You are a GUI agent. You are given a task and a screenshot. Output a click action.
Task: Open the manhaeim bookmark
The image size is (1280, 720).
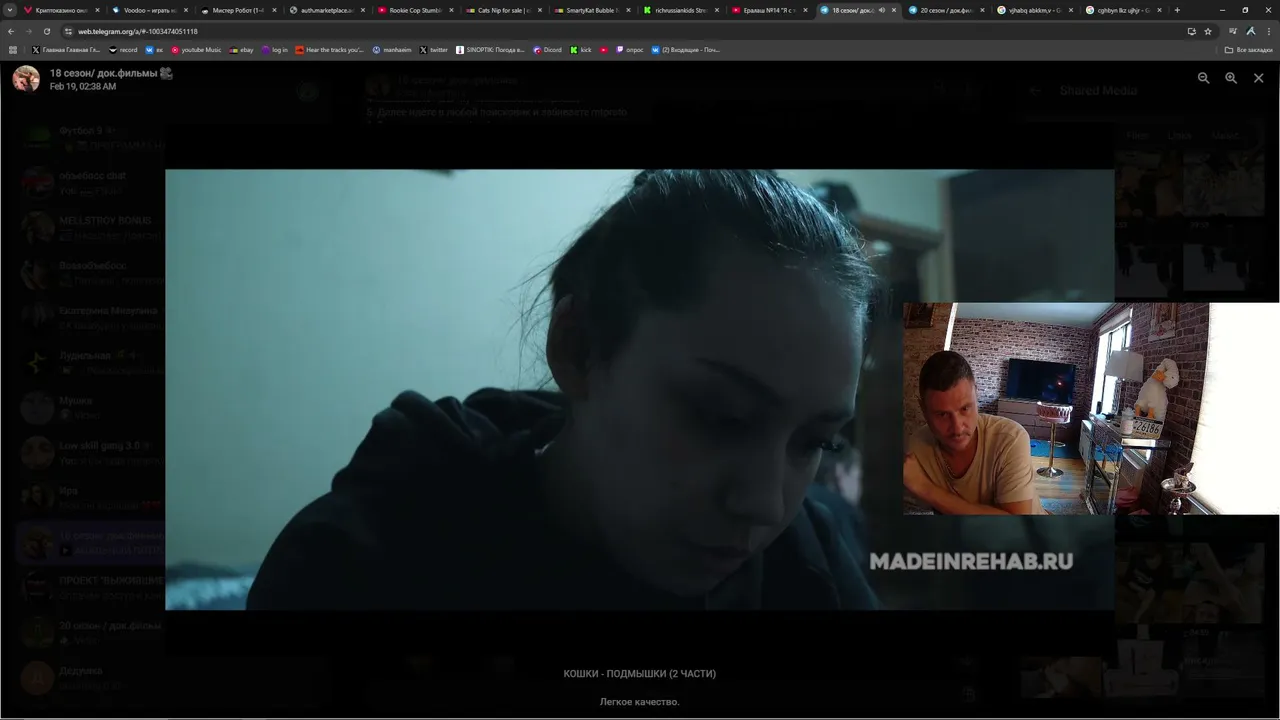click(x=392, y=50)
